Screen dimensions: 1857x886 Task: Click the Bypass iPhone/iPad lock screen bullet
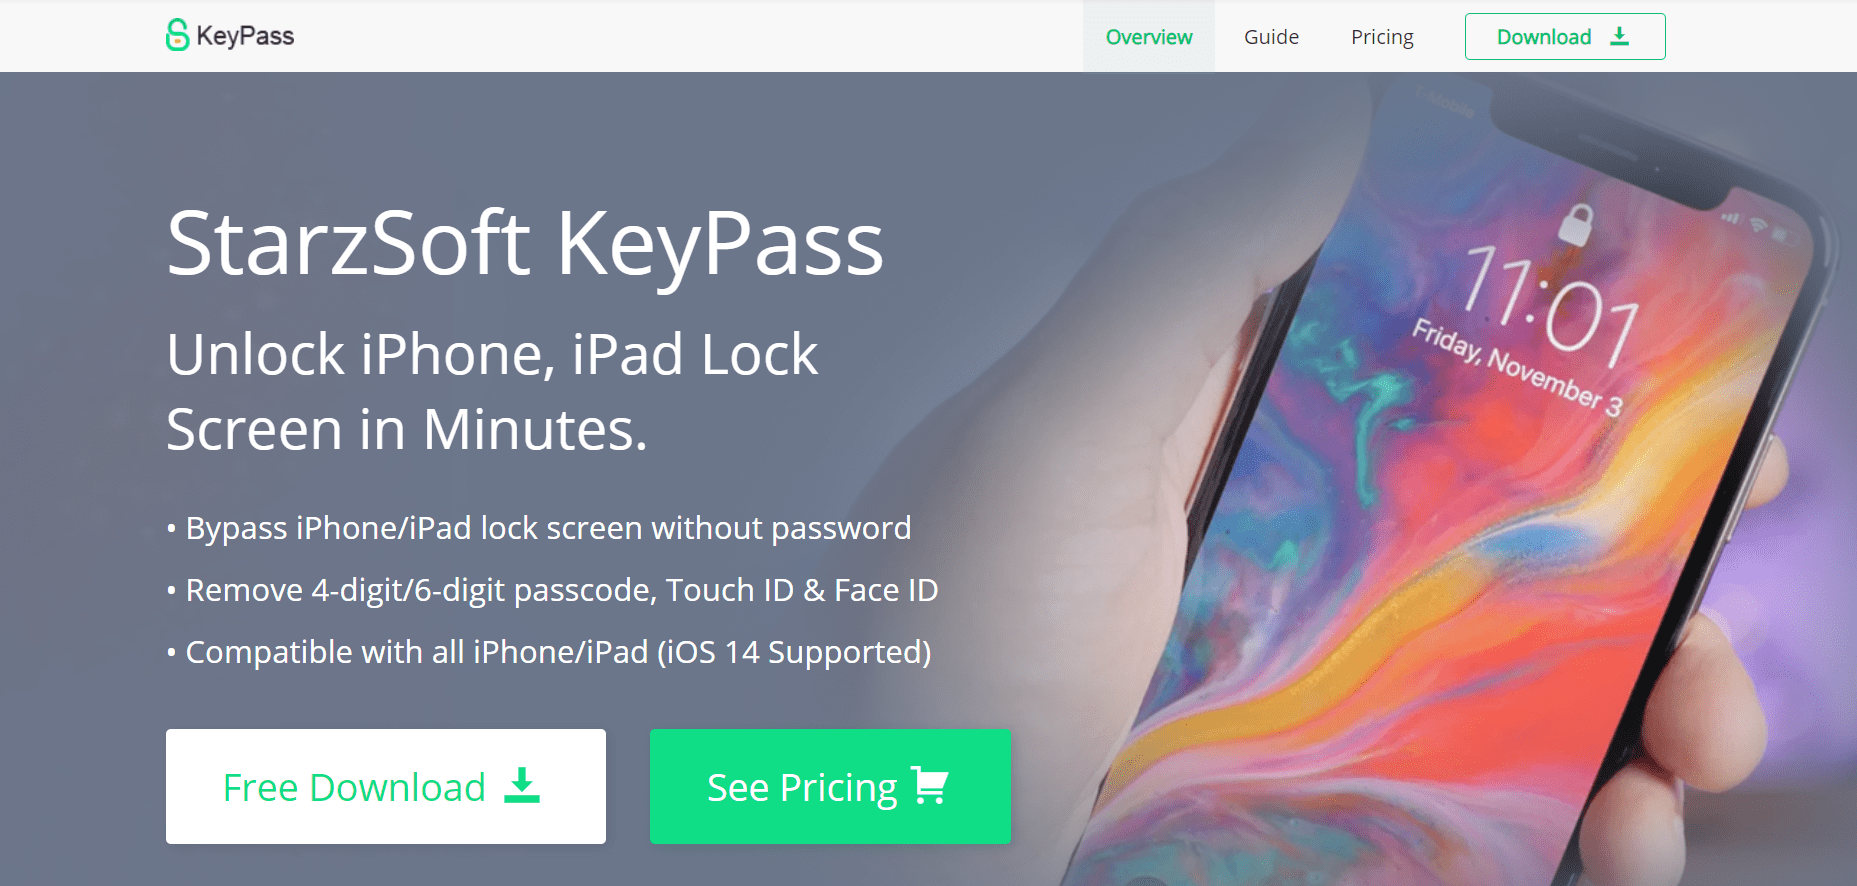[x=539, y=528]
